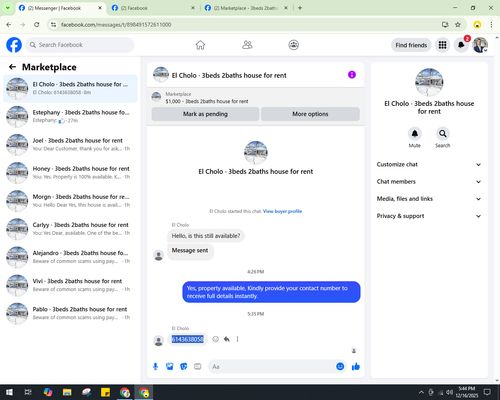500x400 pixels.
Task: Click Mark as pending button
Action: [205, 114]
